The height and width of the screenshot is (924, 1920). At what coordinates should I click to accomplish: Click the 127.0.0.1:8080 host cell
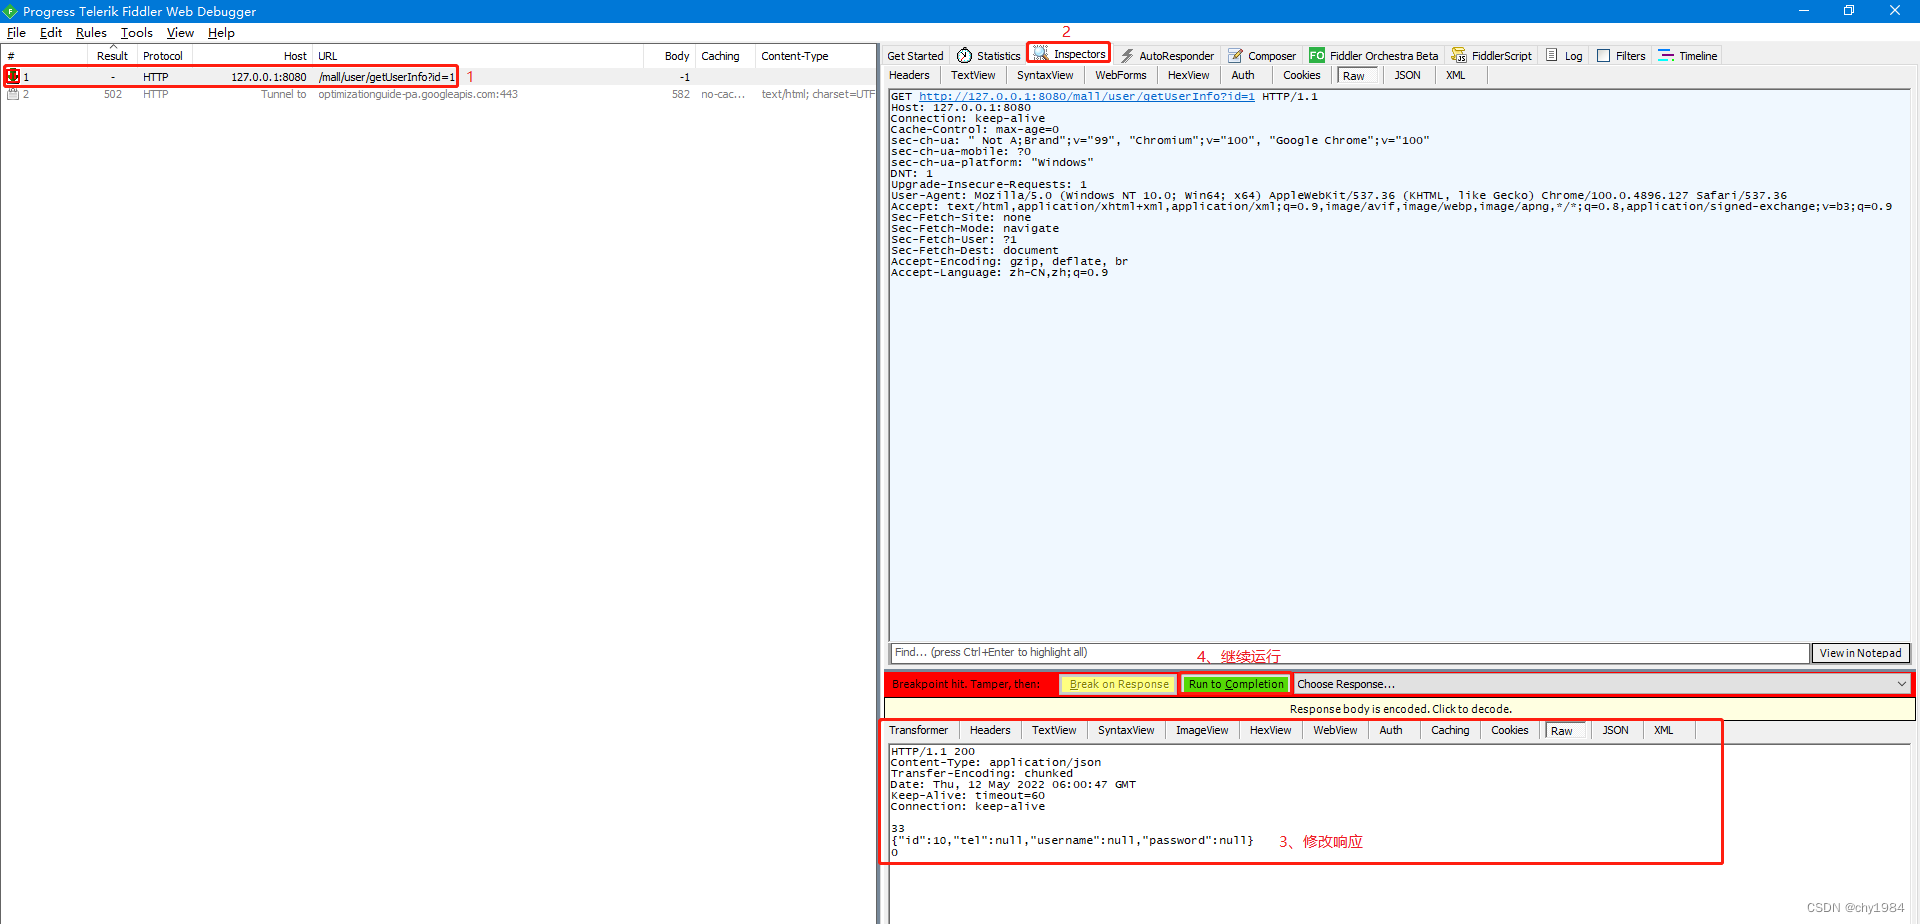tap(269, 77)
